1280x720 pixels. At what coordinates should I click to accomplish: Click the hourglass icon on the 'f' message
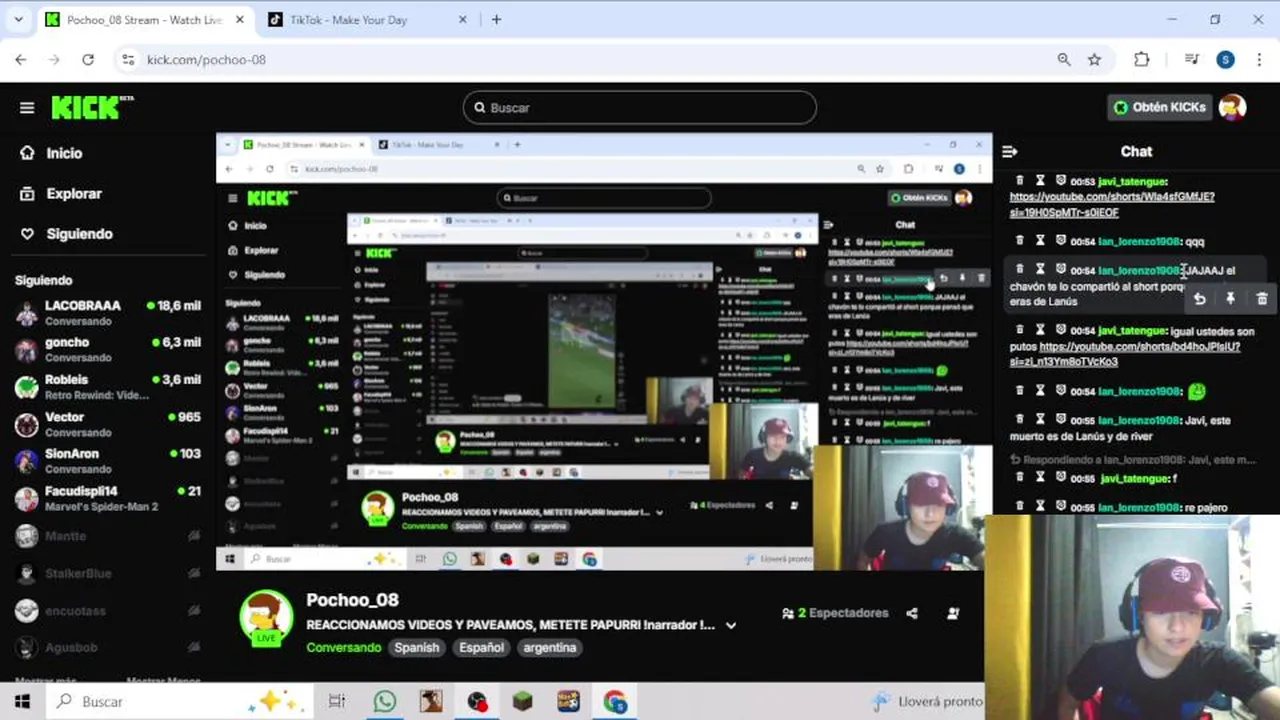1040,477
